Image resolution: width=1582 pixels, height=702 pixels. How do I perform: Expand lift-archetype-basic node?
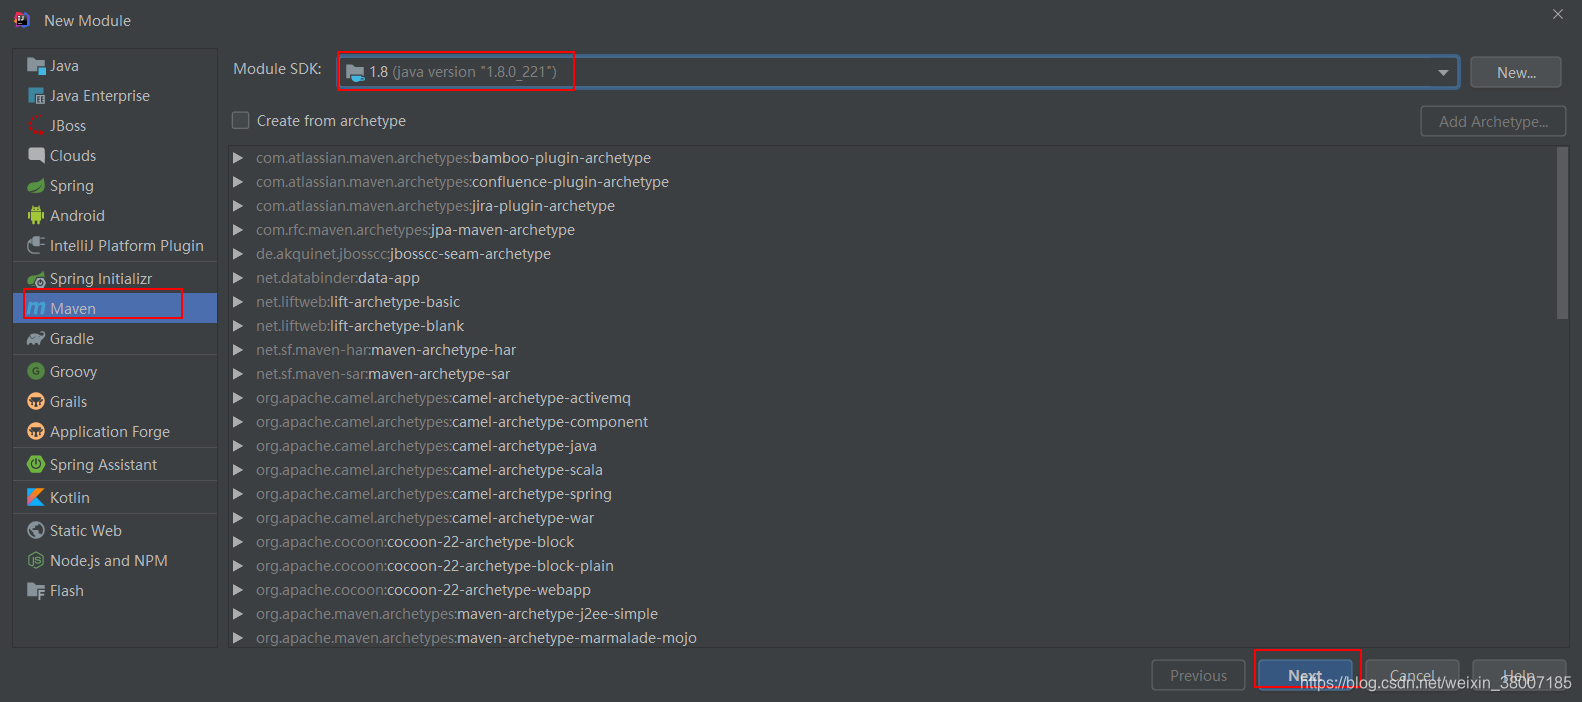click(x=238, y=302)
